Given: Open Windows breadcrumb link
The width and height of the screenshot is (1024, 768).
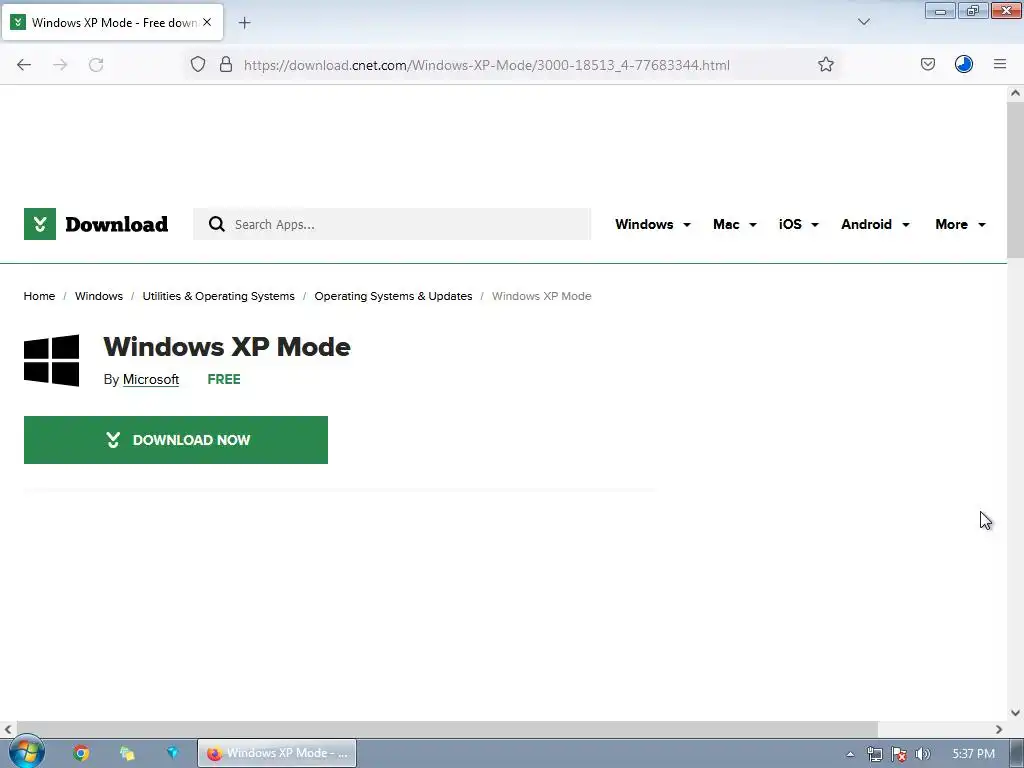Looking at the screenshot, I should pos(99,296).
